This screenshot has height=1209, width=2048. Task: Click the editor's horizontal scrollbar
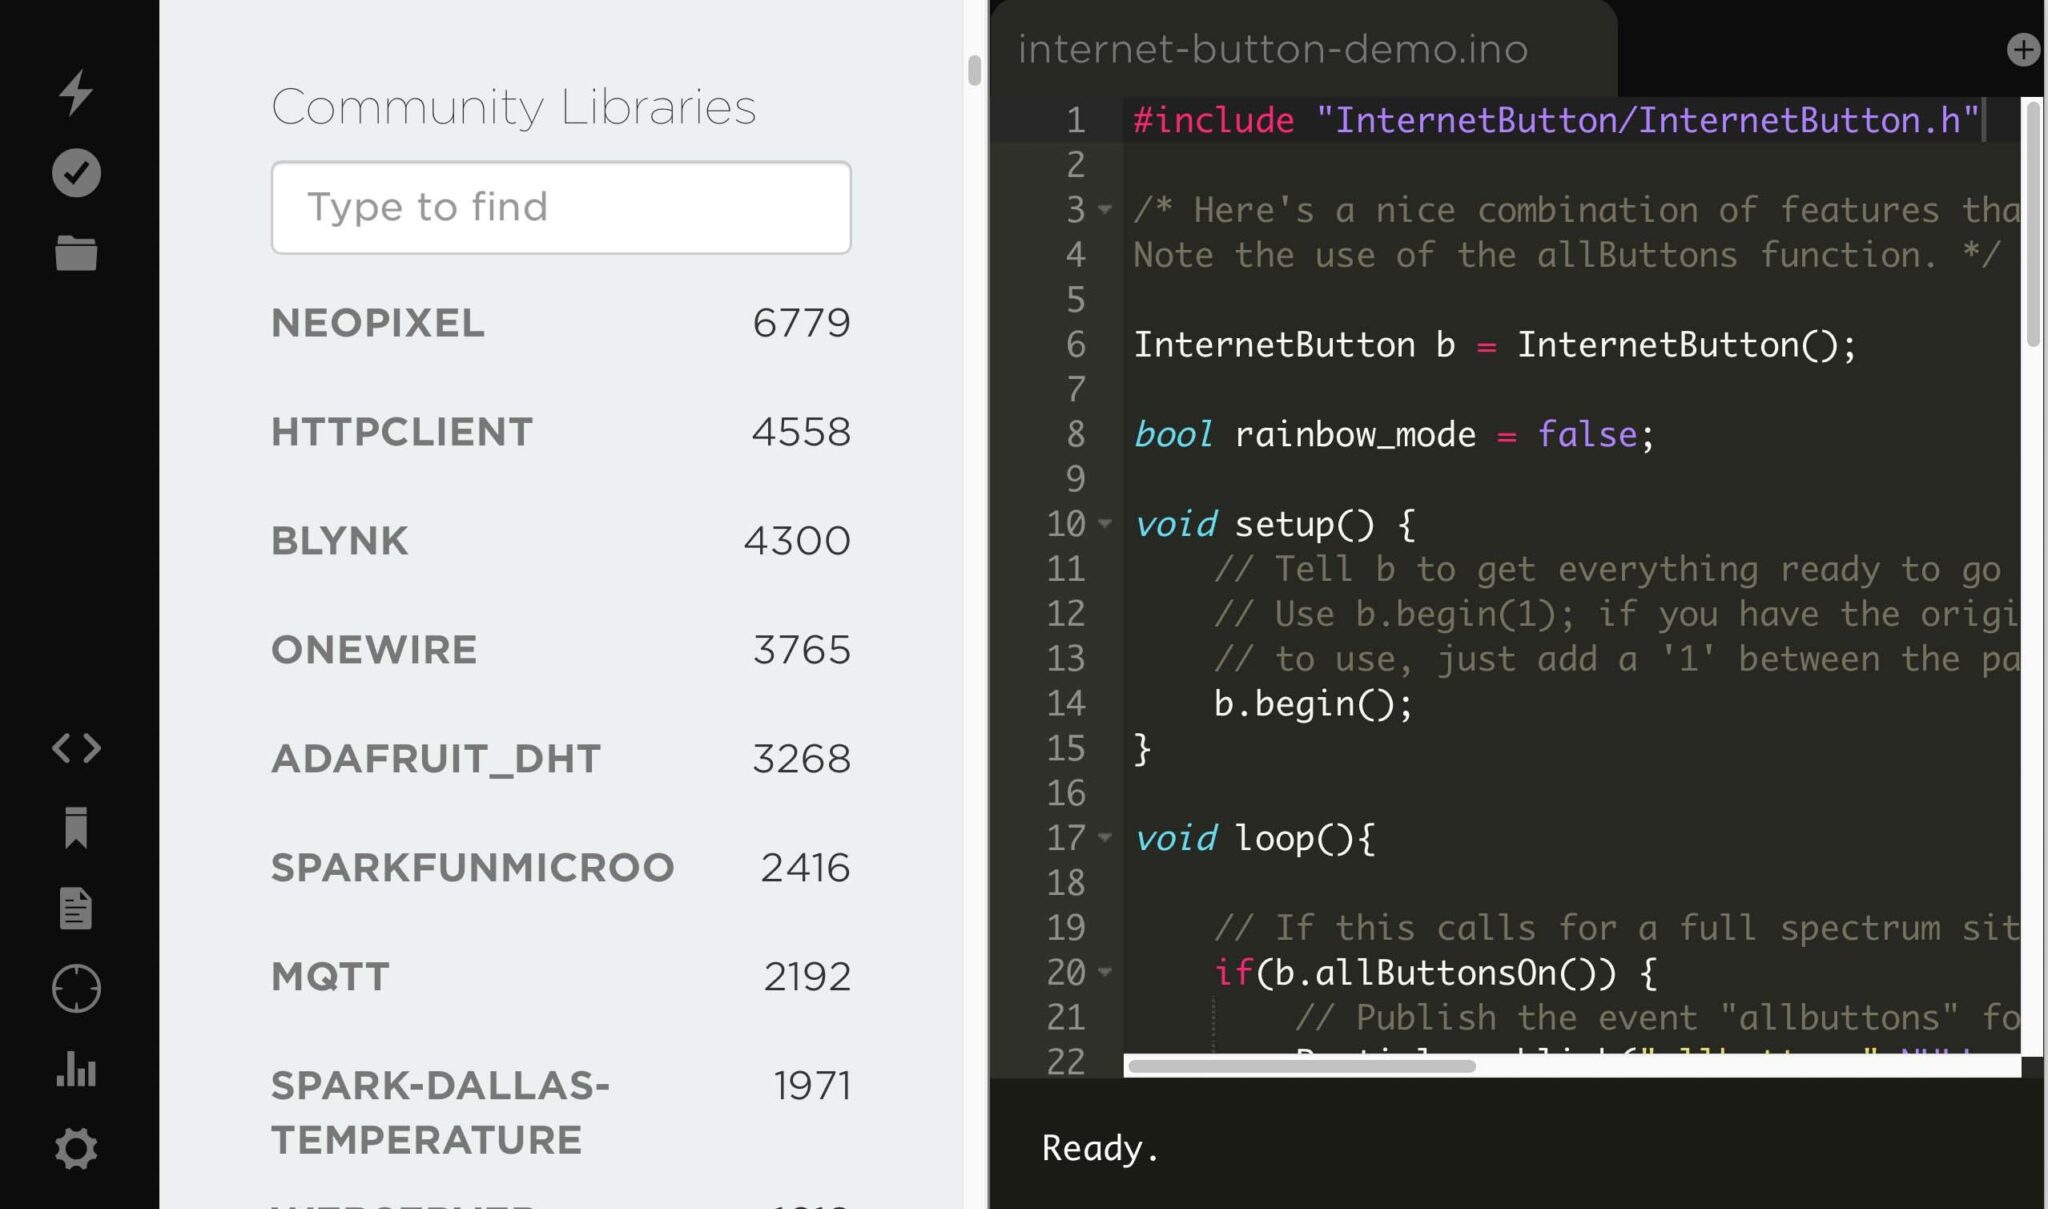point(1300,1067)
